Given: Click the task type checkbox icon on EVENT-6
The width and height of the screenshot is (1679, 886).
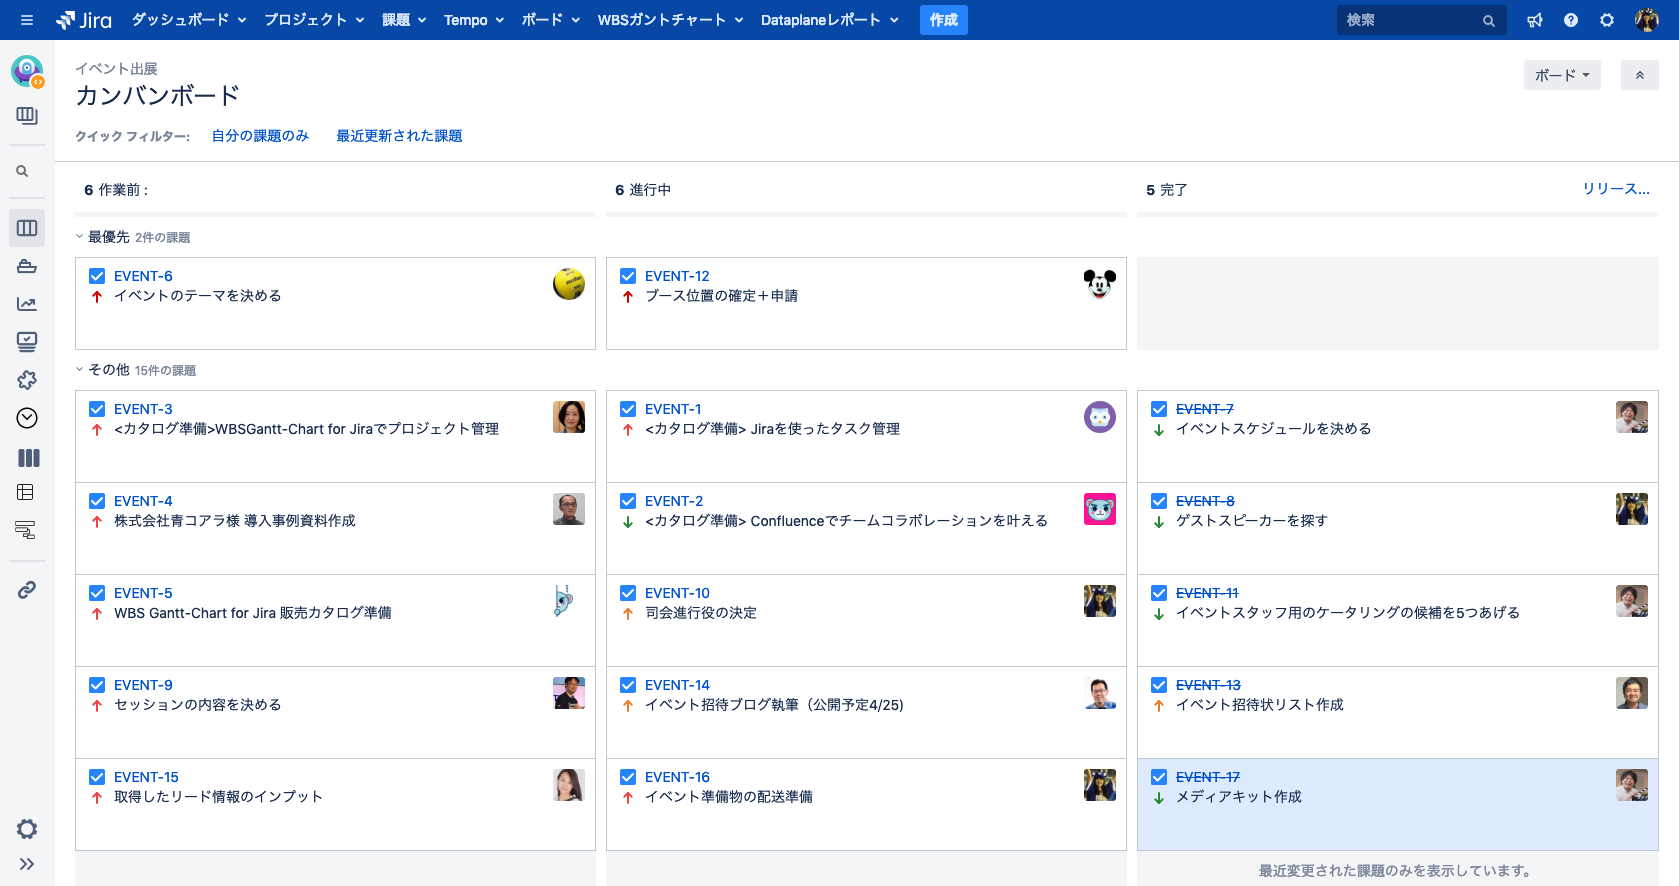Looking at the screenshot, I should click(97, 276).
